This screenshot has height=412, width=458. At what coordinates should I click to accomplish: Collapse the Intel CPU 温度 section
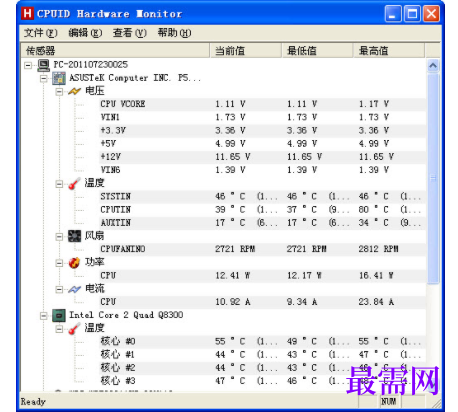(x=60, y=329)
